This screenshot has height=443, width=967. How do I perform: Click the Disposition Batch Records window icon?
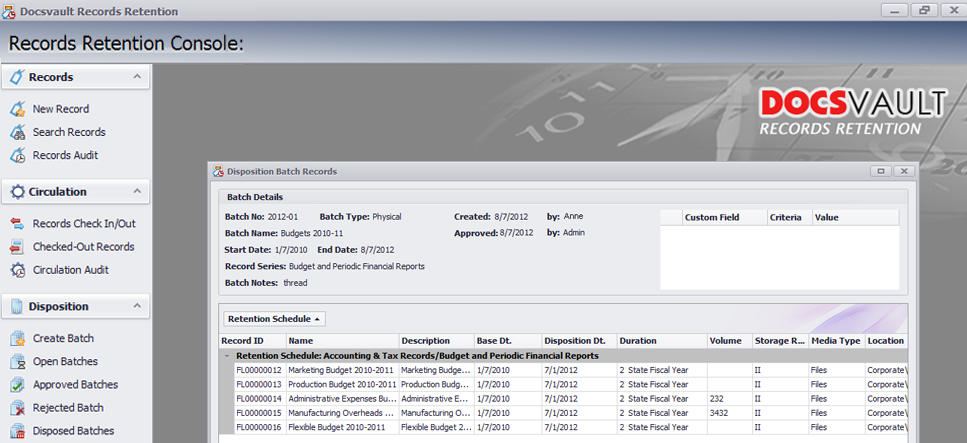point(218,172)
